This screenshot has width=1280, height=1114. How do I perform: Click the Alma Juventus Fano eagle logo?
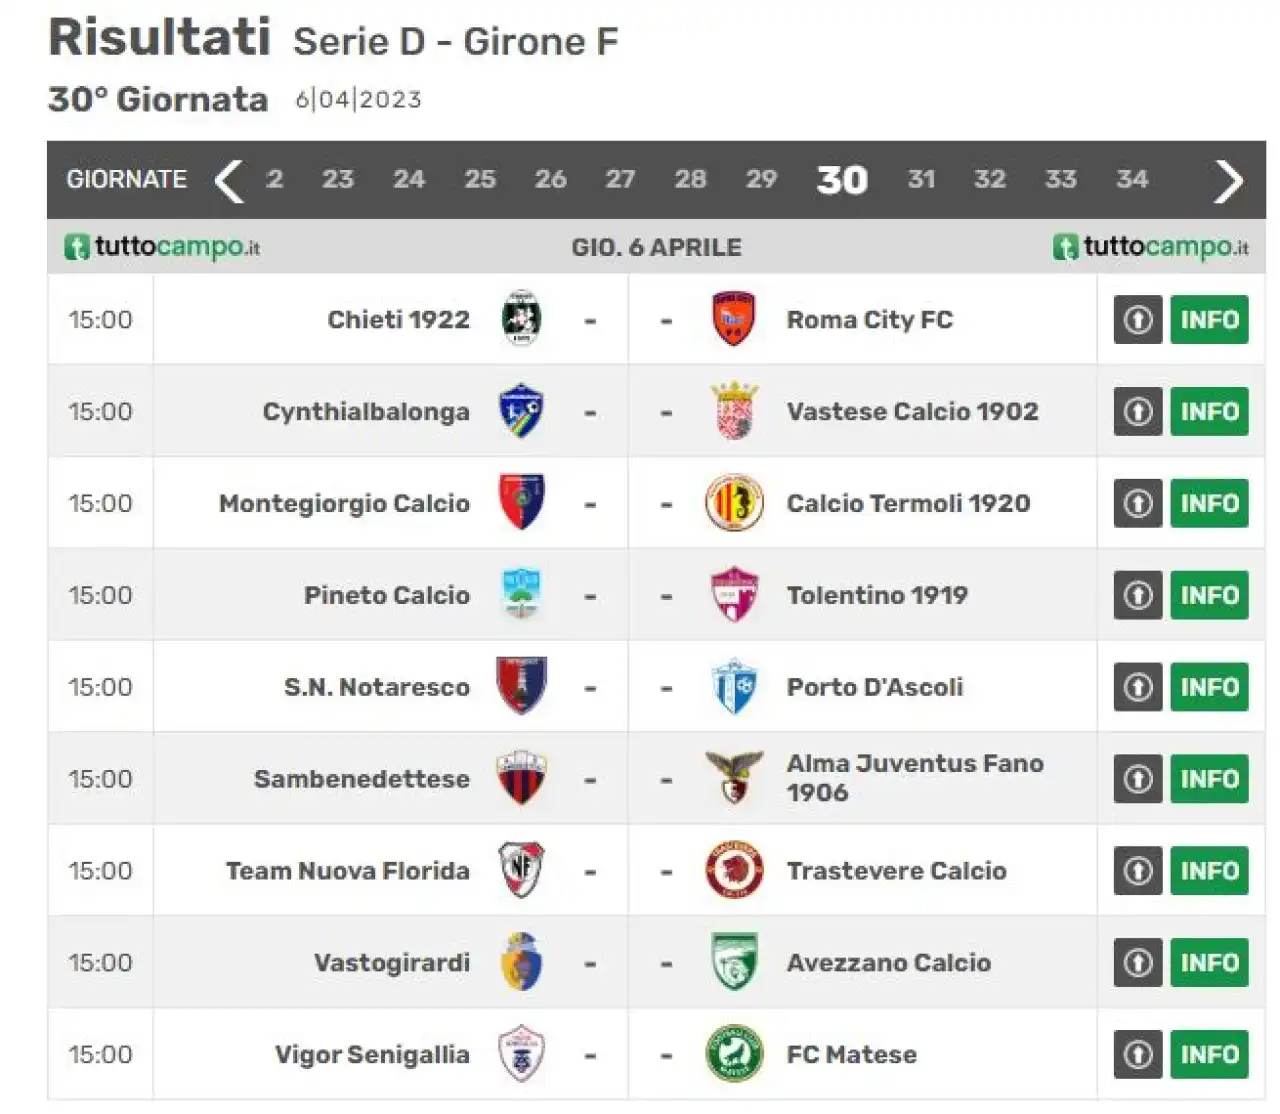coord(734,778)
